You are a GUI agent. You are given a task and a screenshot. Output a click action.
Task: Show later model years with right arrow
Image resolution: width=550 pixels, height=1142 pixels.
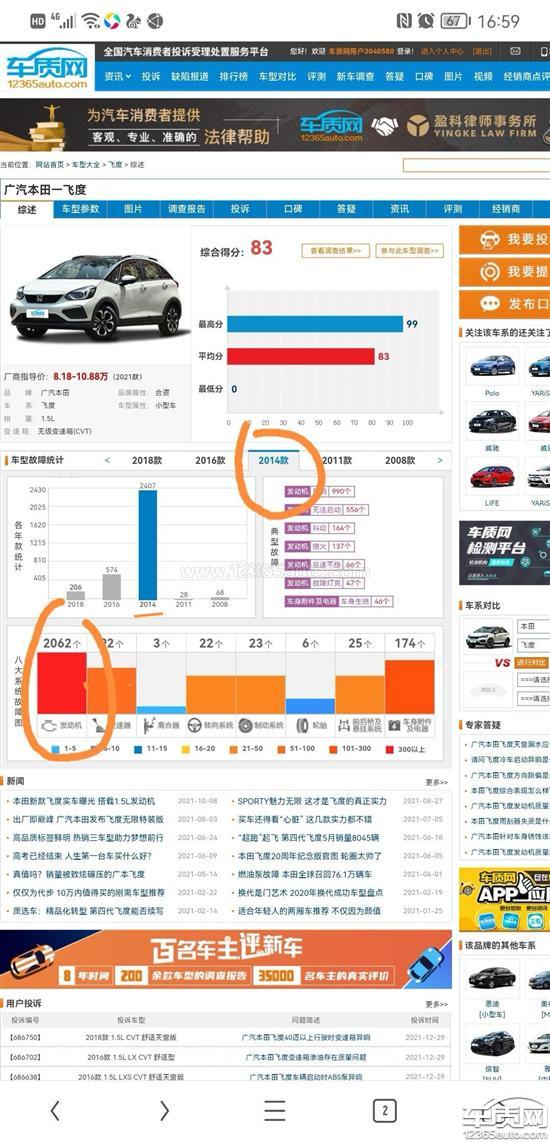(439, 460)
